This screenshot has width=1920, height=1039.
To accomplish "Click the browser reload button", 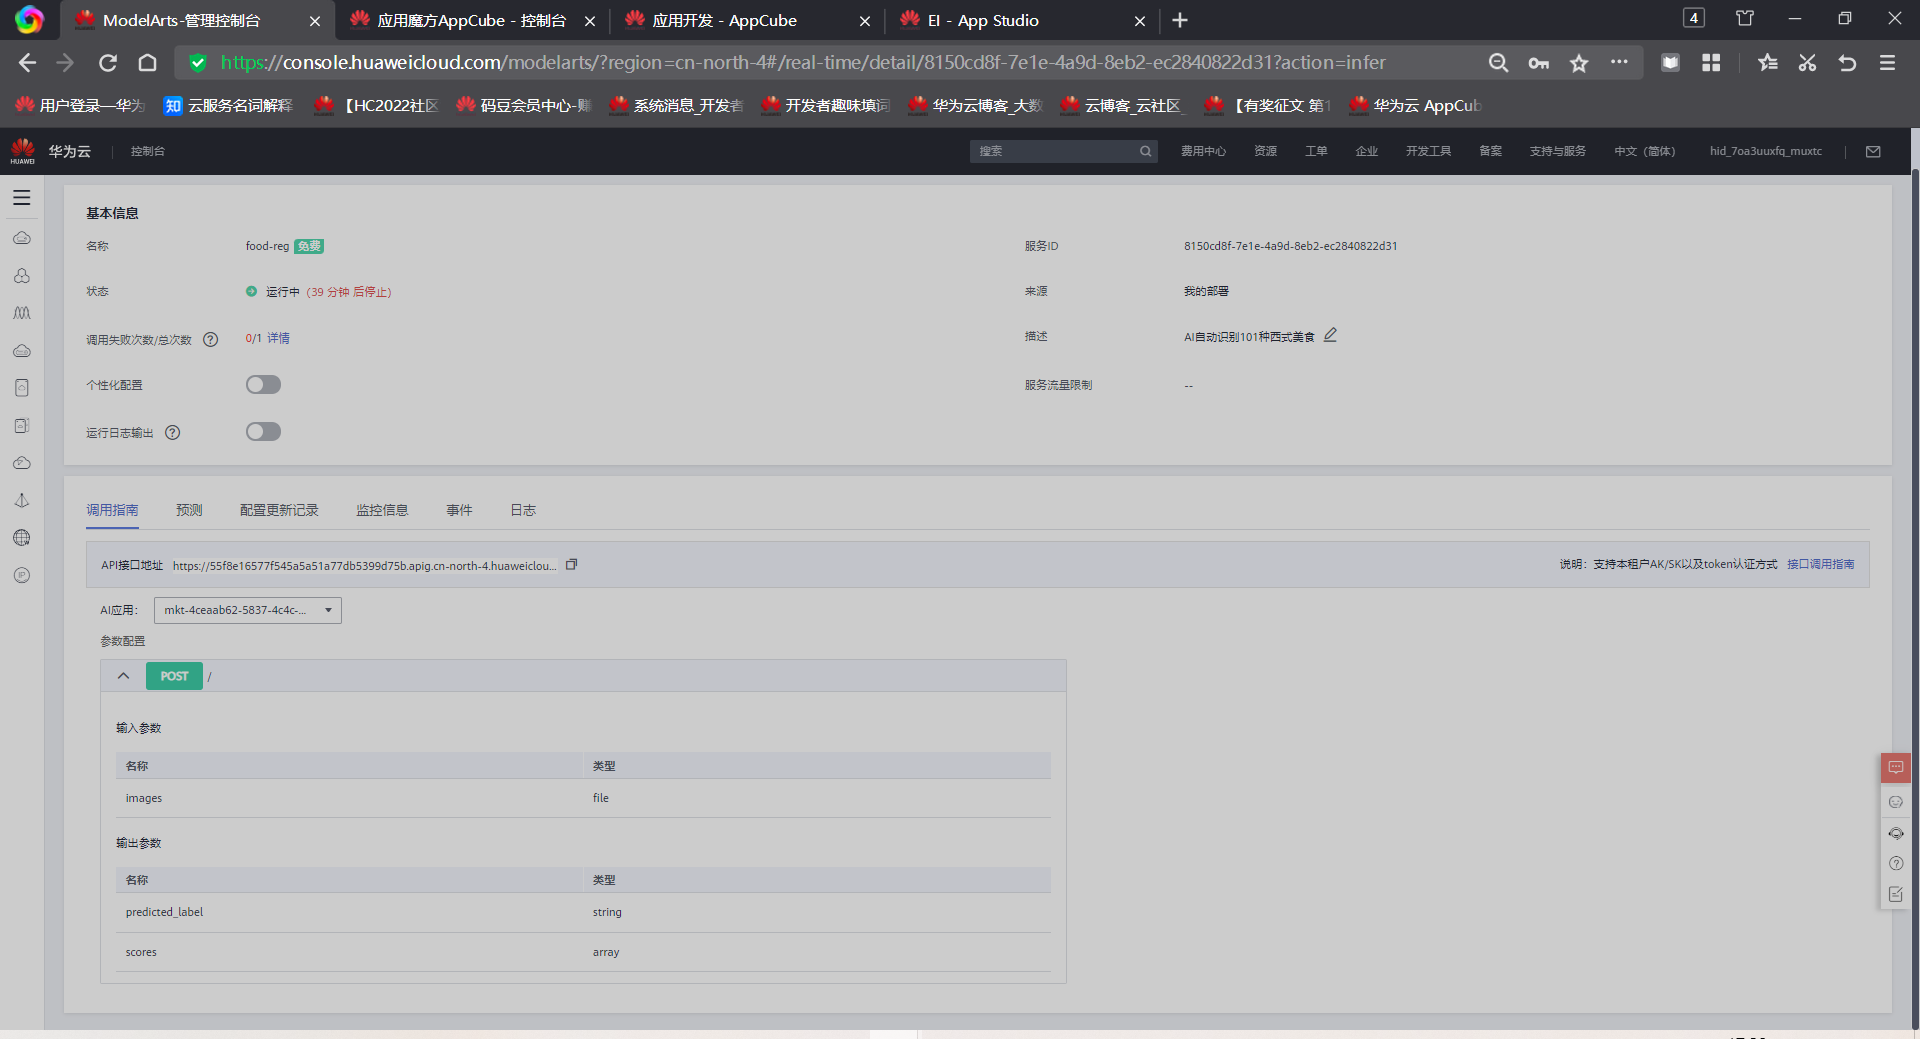I will click(x=108, y=63).
